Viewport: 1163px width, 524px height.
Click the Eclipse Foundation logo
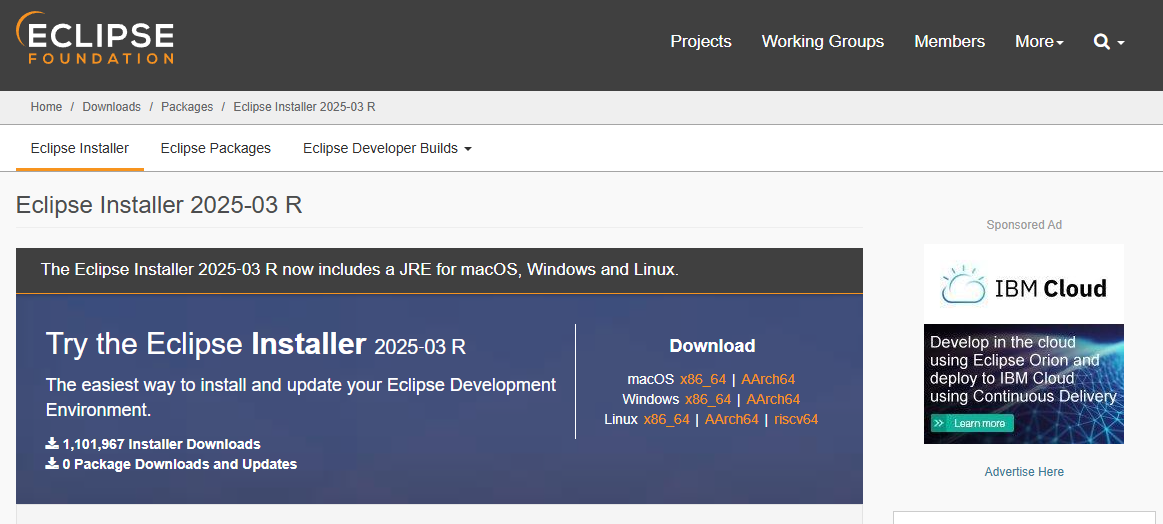coord(95,39)
